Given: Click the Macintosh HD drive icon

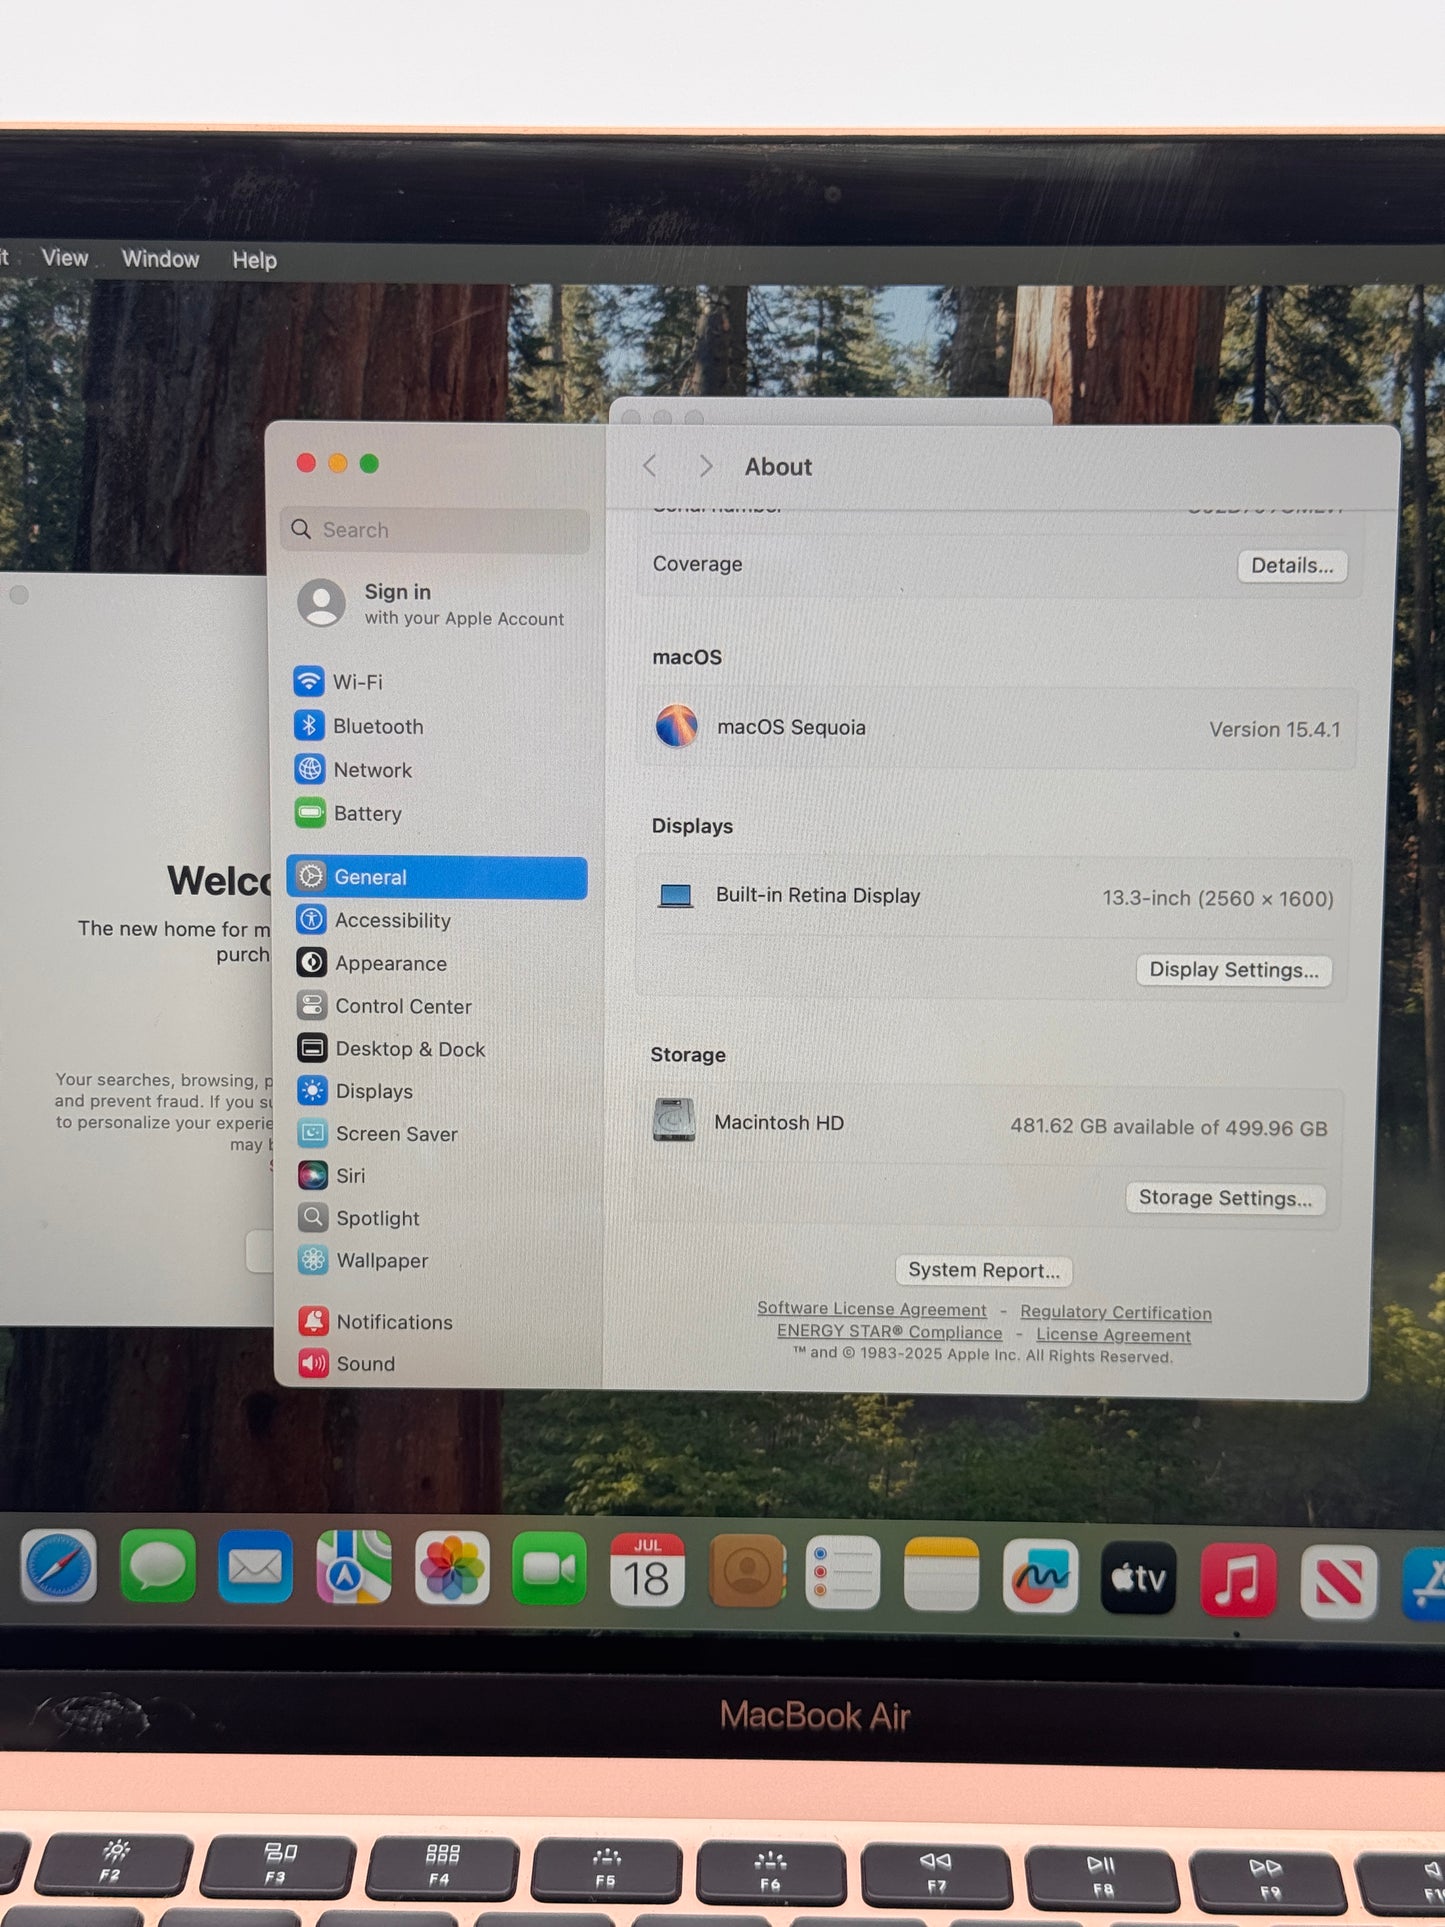Looking at the screenshot, I should tap(675, 1120).
